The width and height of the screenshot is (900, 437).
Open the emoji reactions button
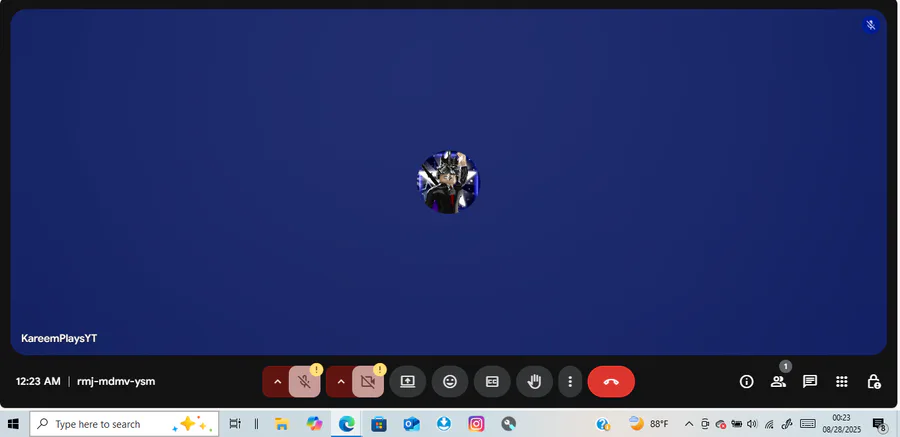click(450, 382)
